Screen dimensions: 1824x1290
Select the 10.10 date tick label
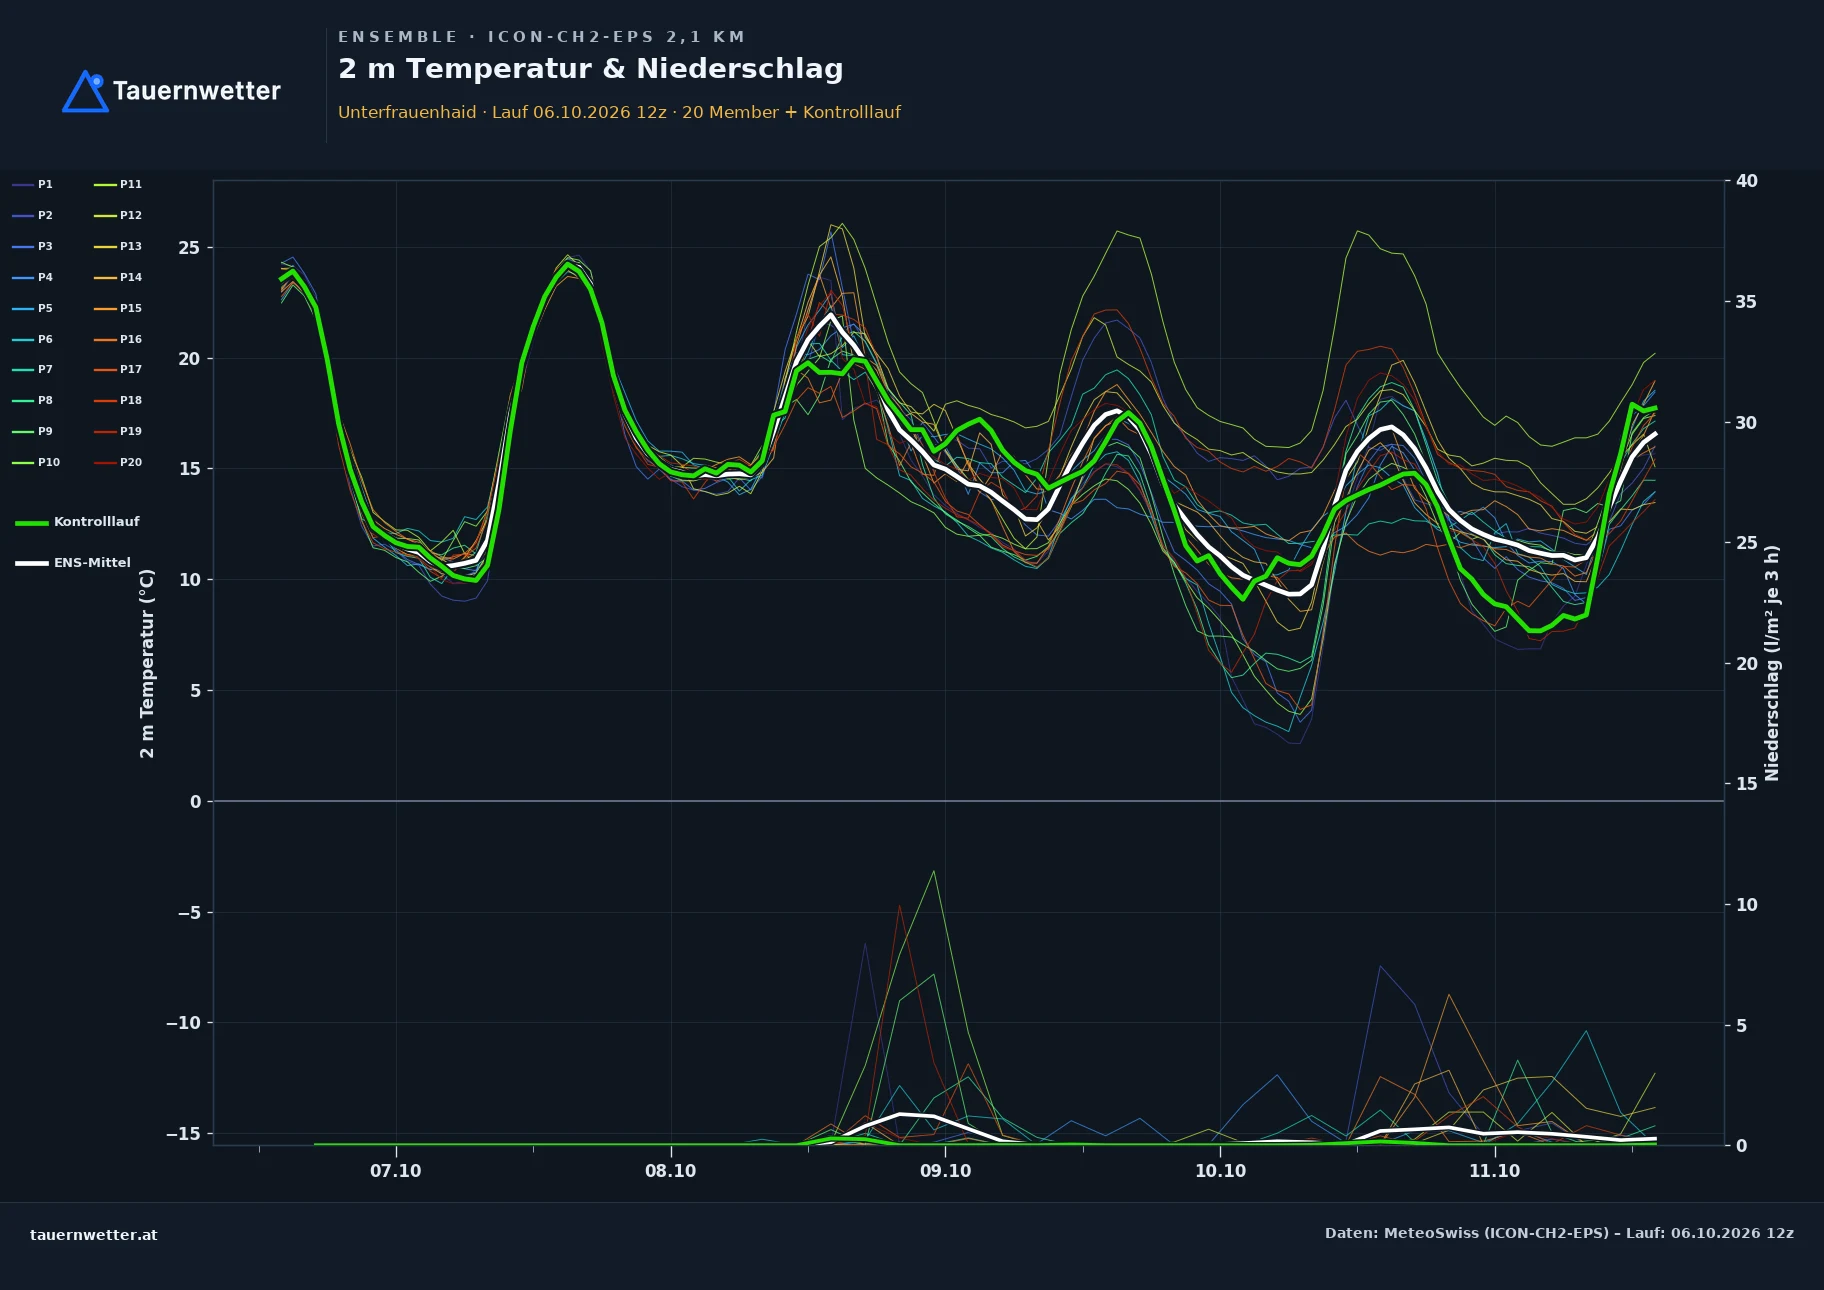coord(1221,1171)
